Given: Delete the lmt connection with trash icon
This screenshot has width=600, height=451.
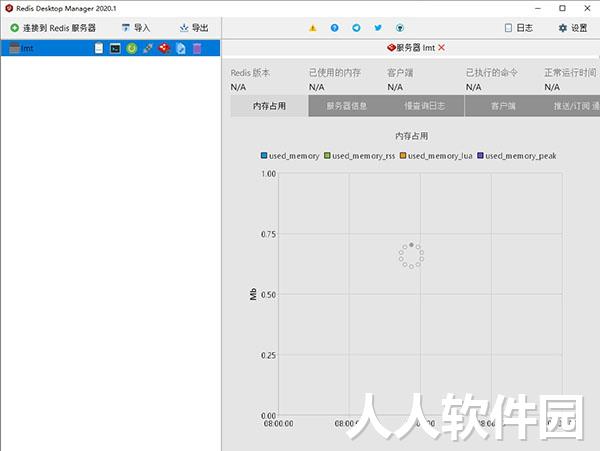Looking at the screenshot, I should [197, 48].
